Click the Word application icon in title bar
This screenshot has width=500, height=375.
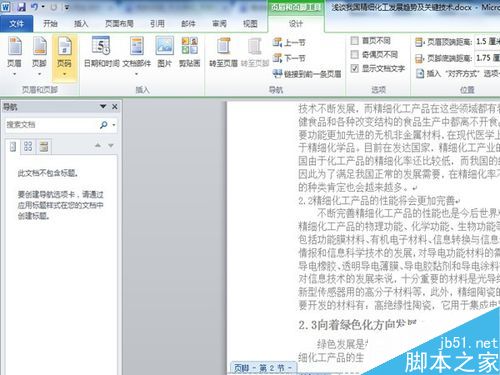6,7
